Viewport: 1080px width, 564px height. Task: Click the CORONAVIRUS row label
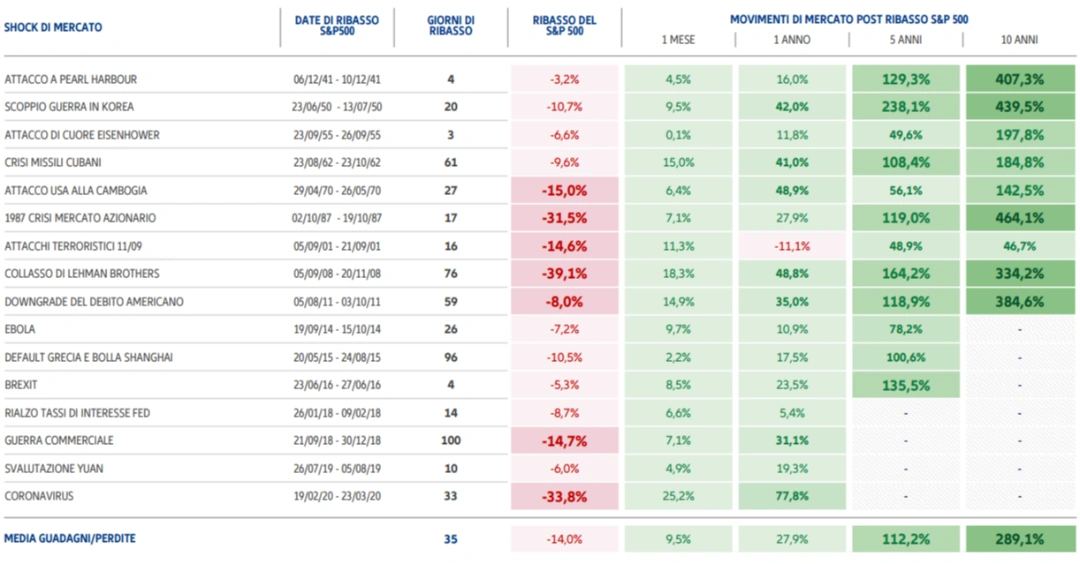click(39, 496)
